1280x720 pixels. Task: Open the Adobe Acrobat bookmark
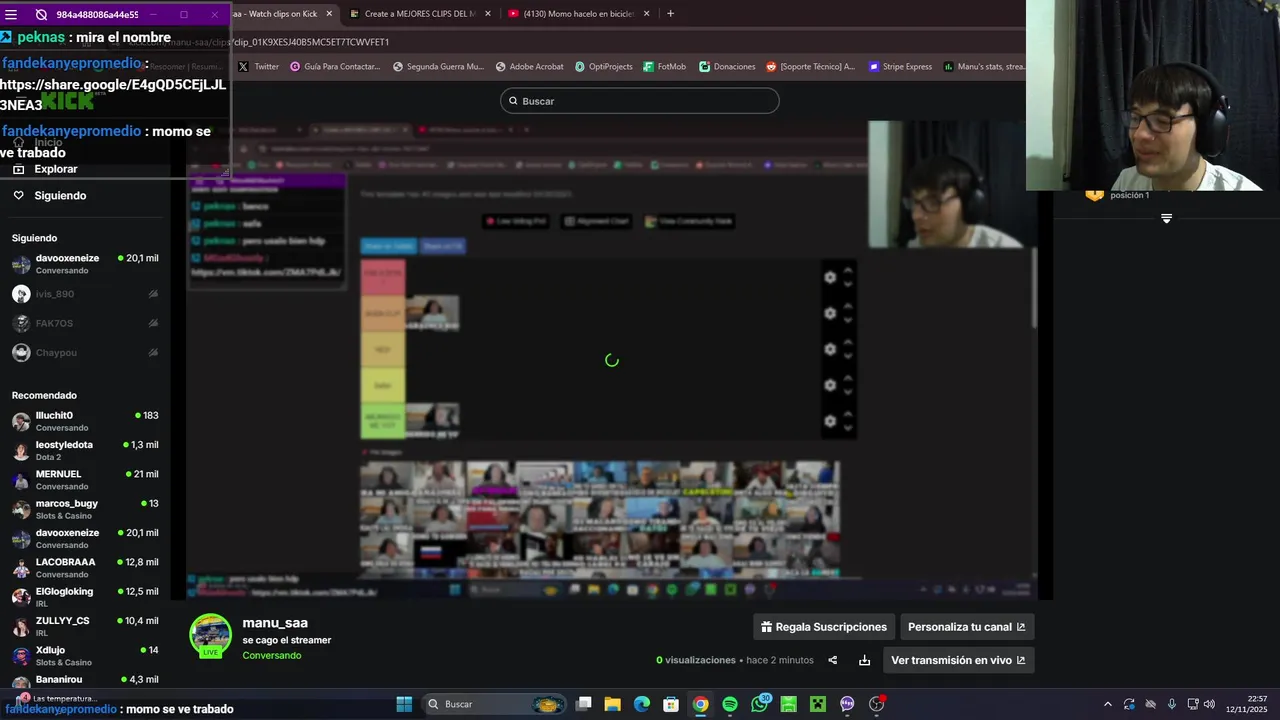[x=529, y=67]
